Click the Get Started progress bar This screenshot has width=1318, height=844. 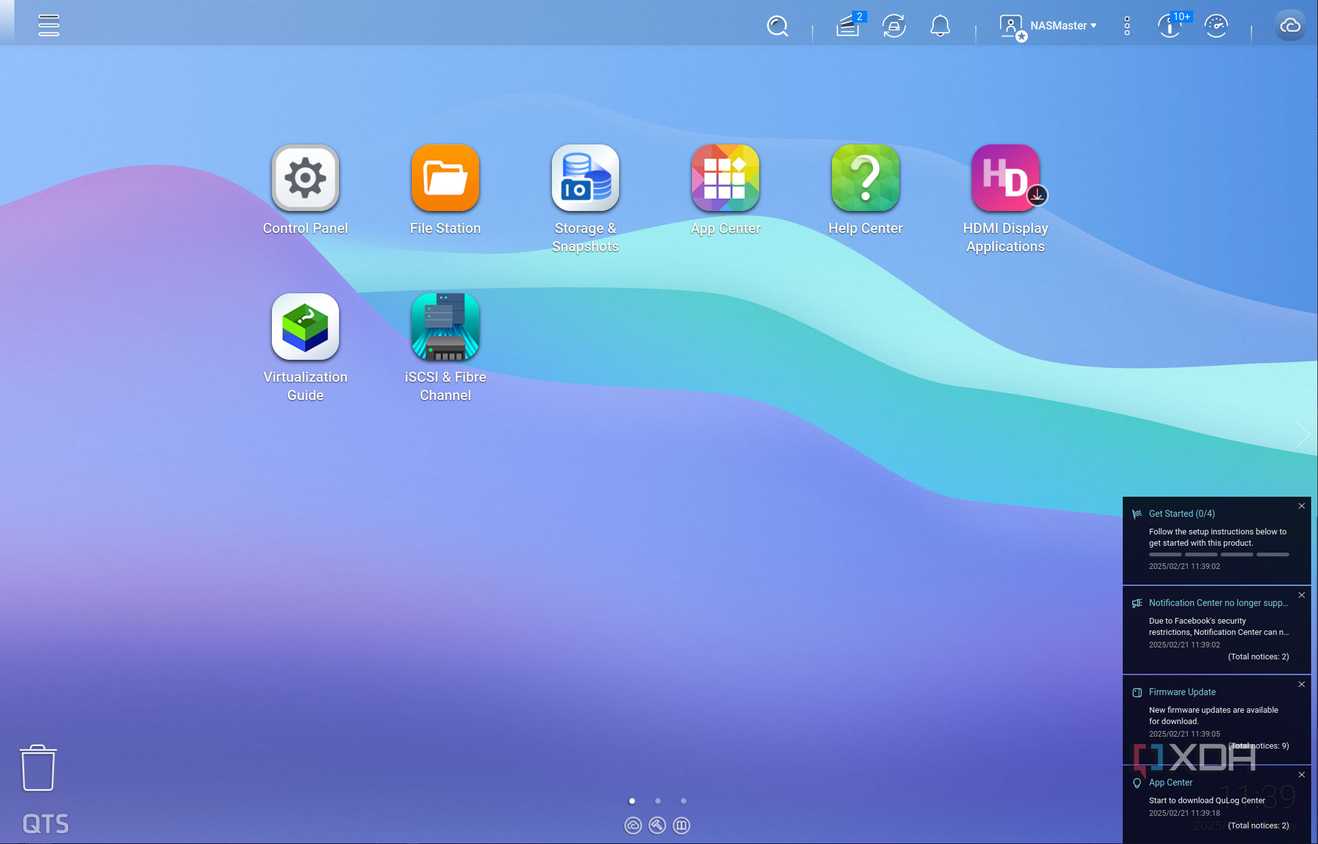tap(1219, 554)
